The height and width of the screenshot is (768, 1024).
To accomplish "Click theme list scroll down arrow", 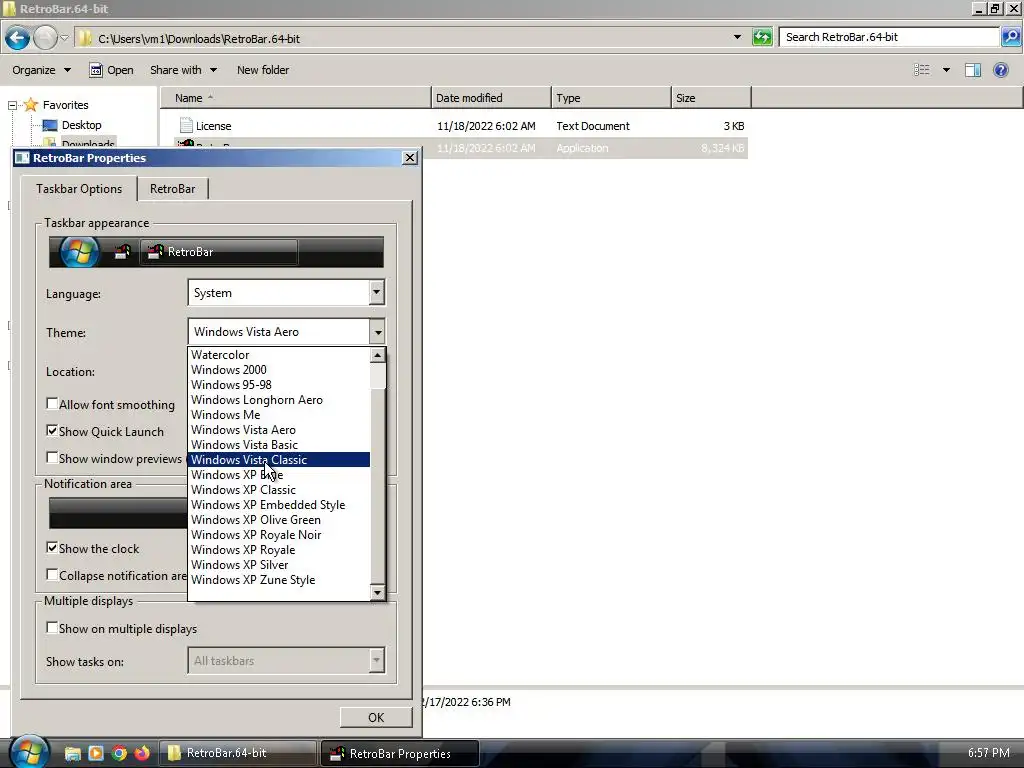I will click(377, 592).
